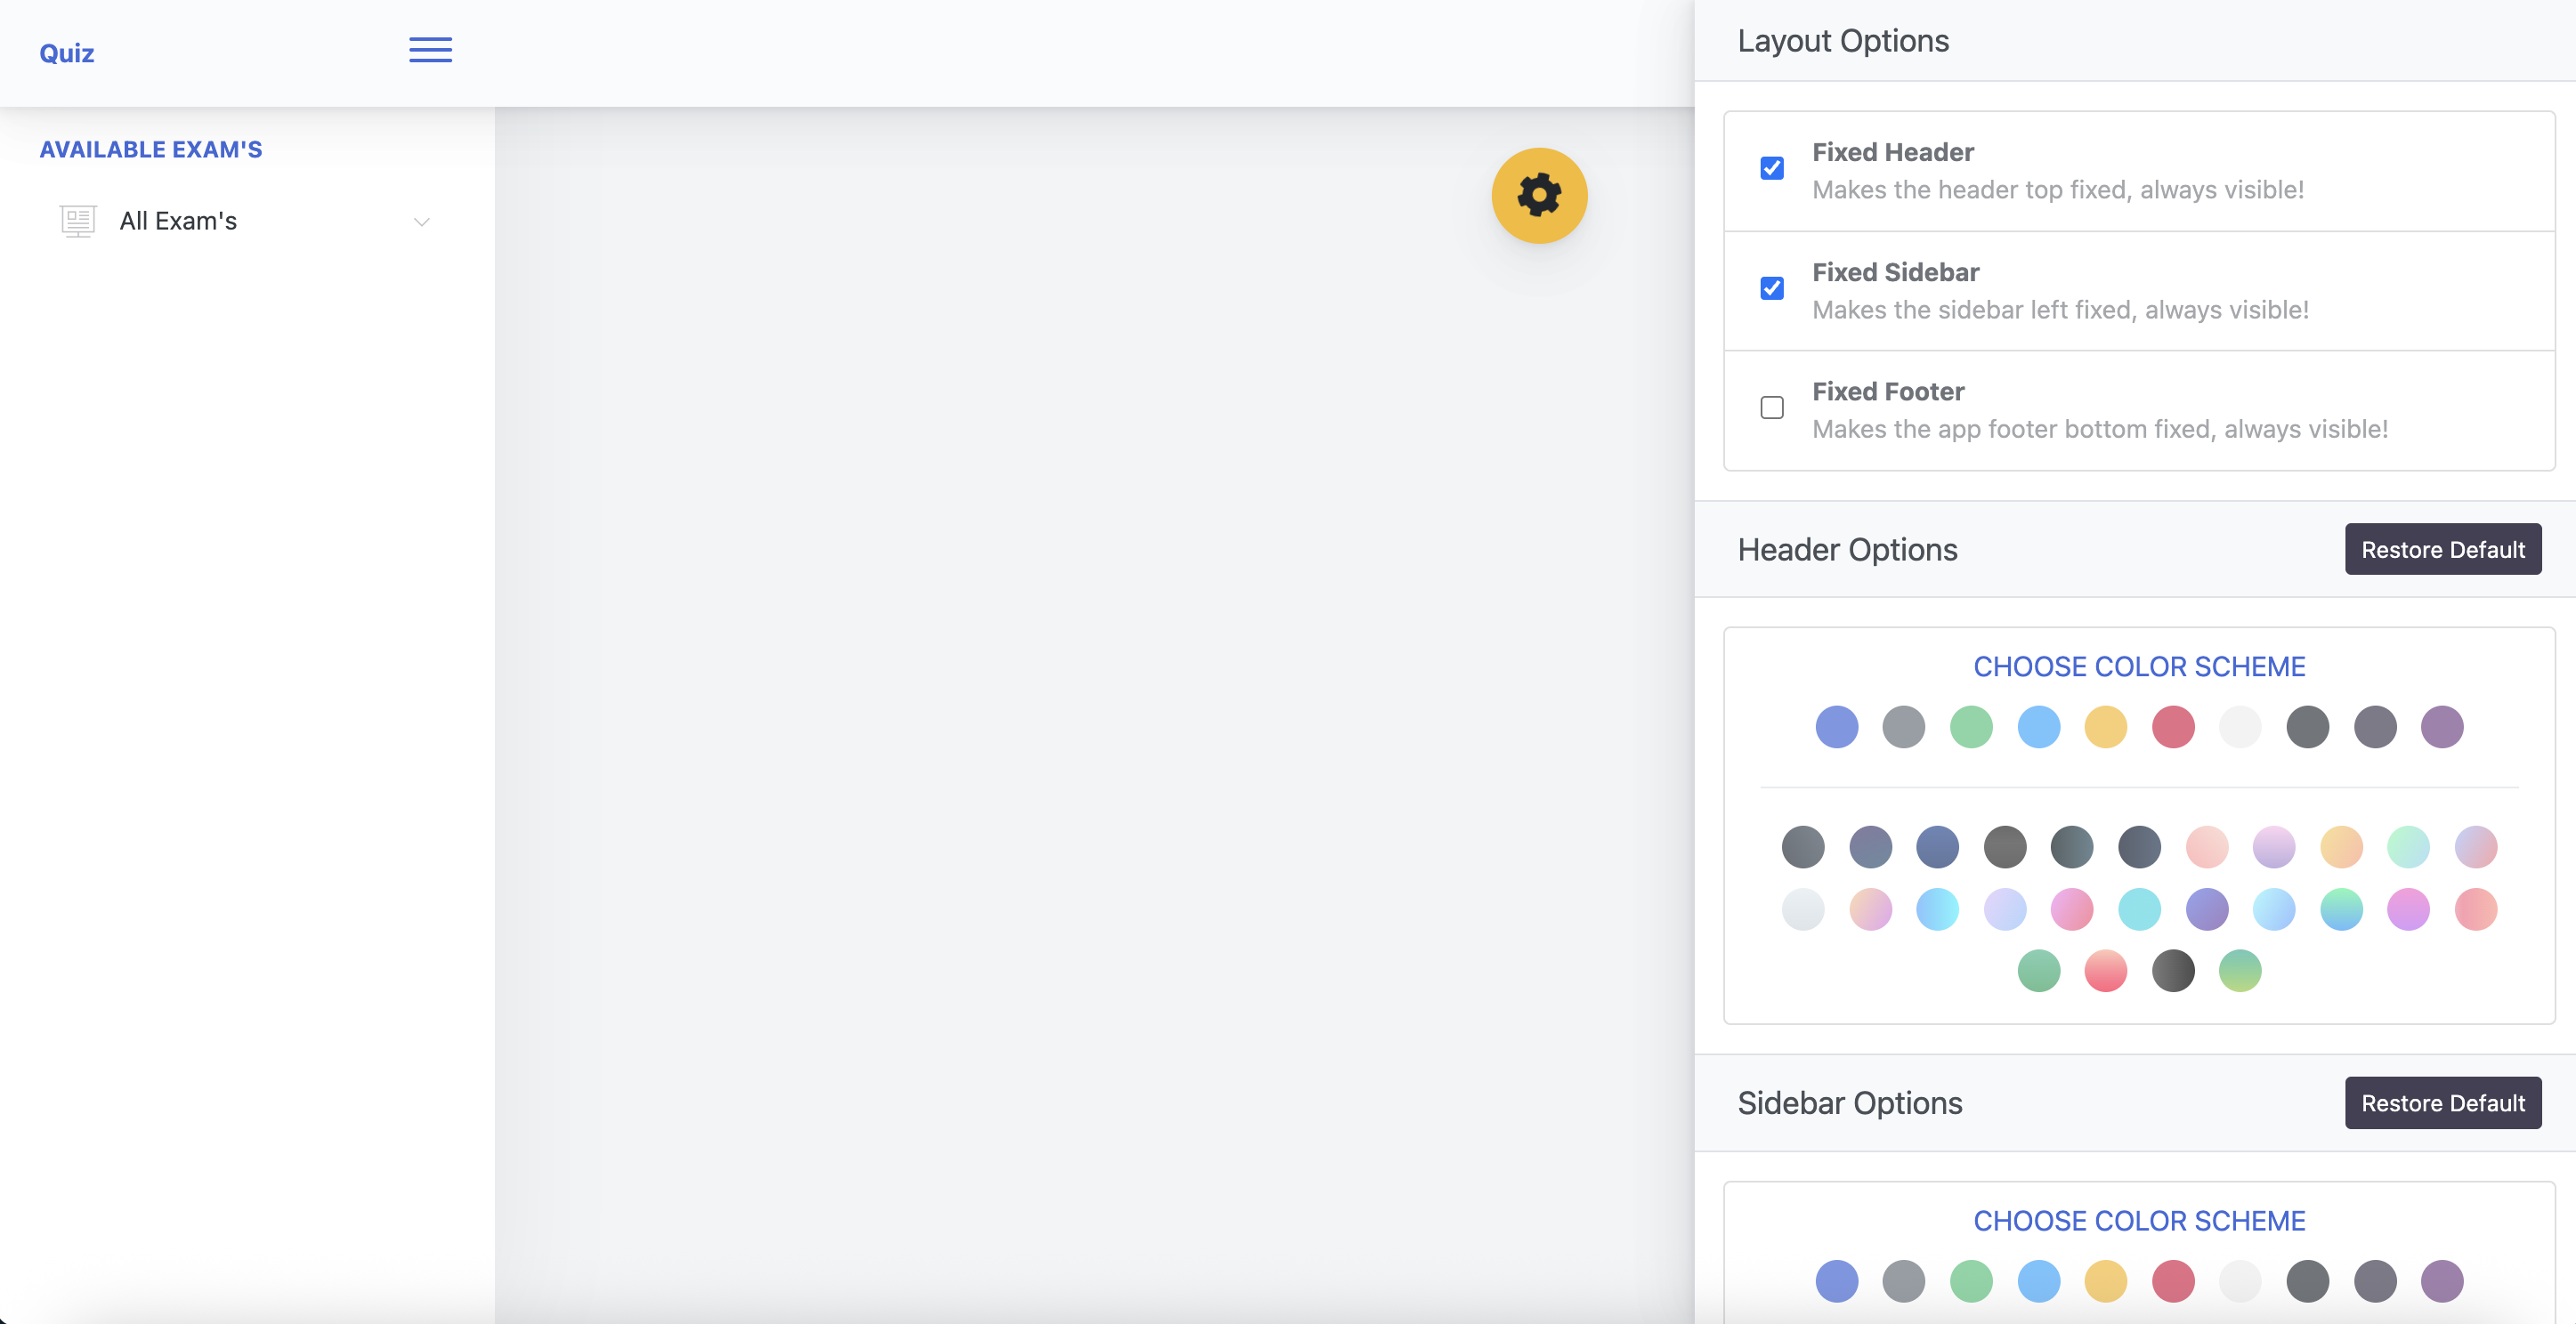
Task: Click 'Makes the header top fixed' description
Action: click(2058, 190)
